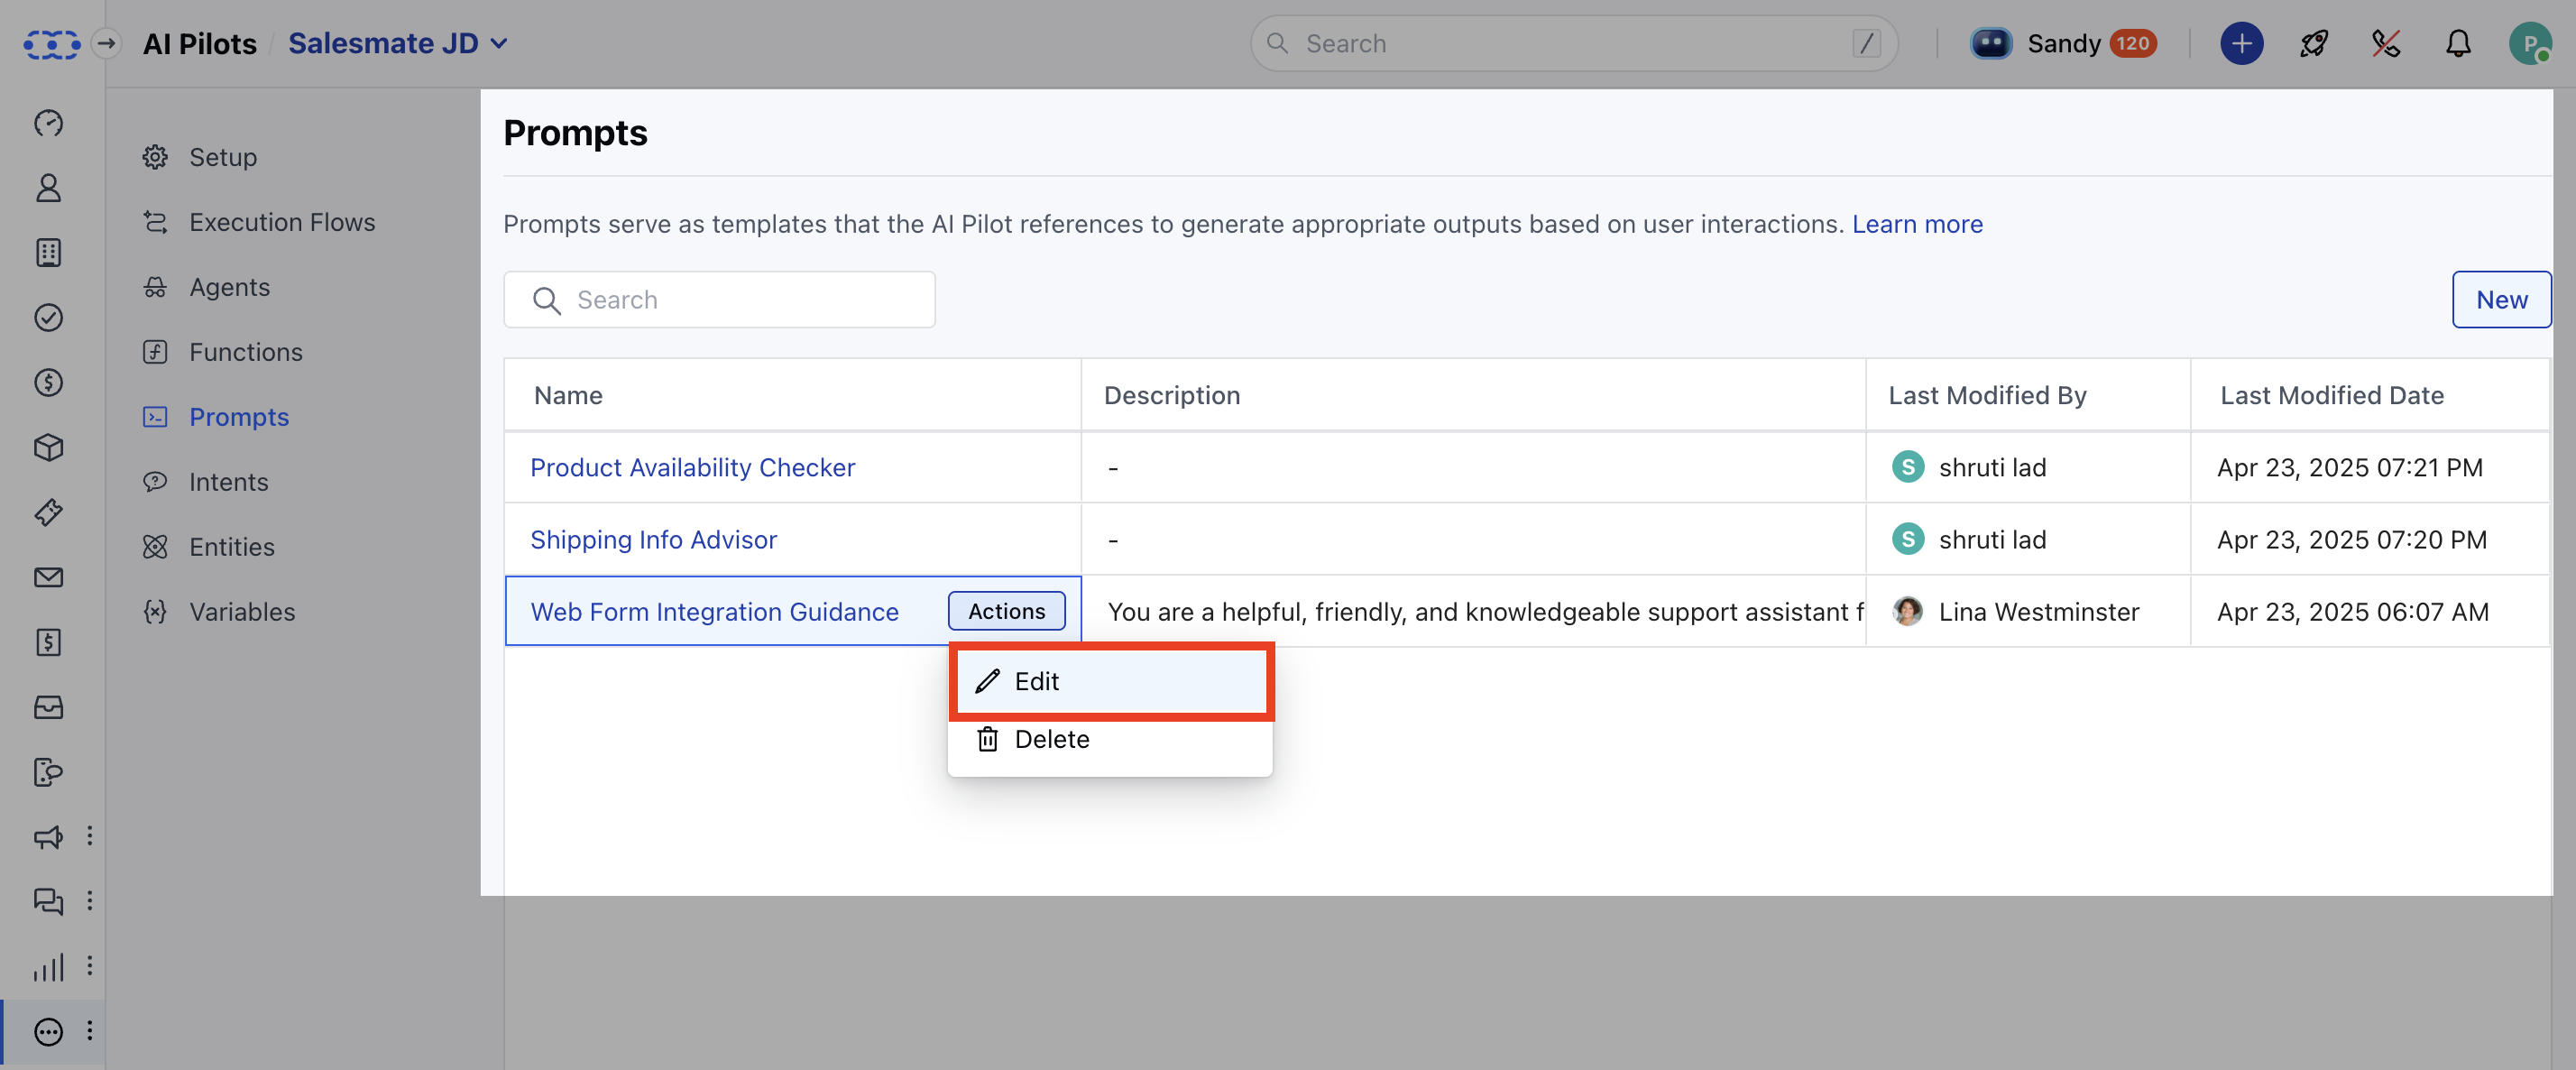
Task: Open the Salesmate JD pilot dropdown
Action: pyautogui.click(x=398, y=44)
